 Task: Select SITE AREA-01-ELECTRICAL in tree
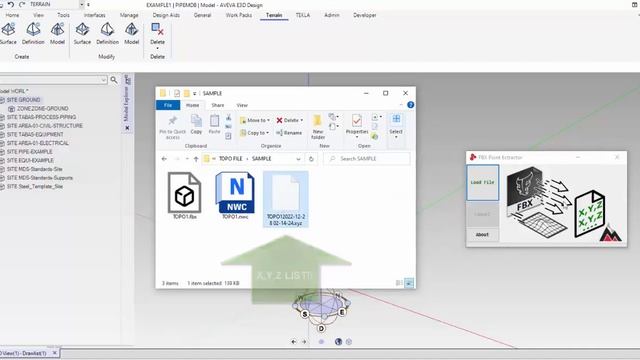(38, 143)
